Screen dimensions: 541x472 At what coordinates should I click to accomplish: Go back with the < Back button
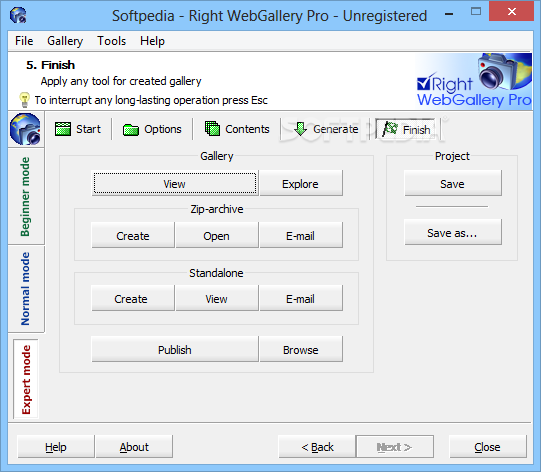point(317,446)
